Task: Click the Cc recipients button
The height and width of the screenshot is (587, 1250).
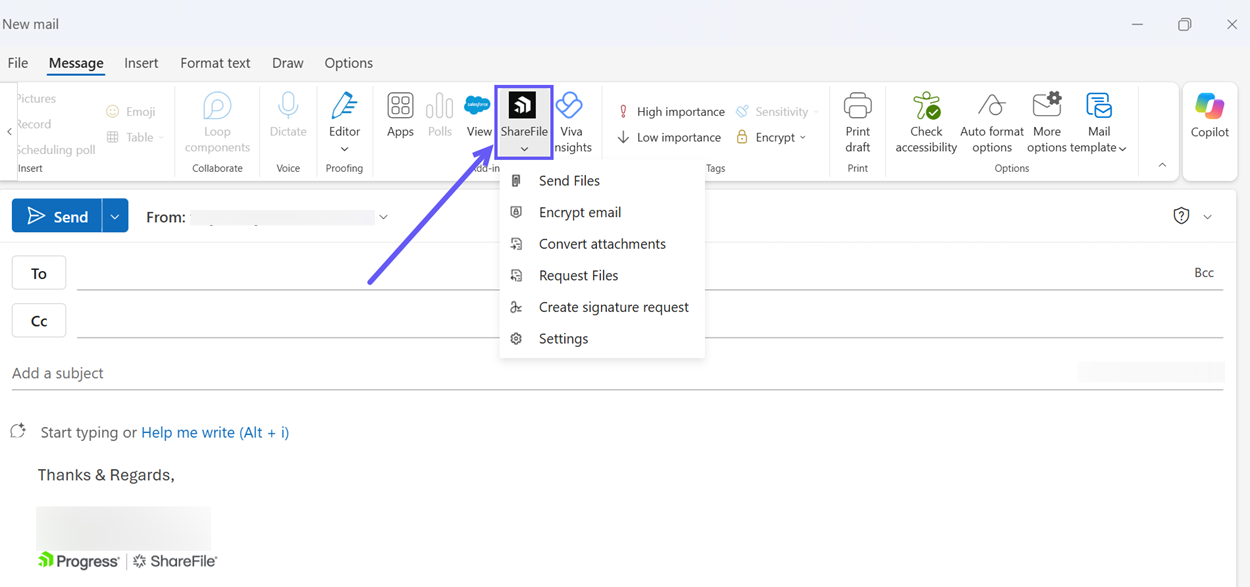Action: click(x=39, y=321)
